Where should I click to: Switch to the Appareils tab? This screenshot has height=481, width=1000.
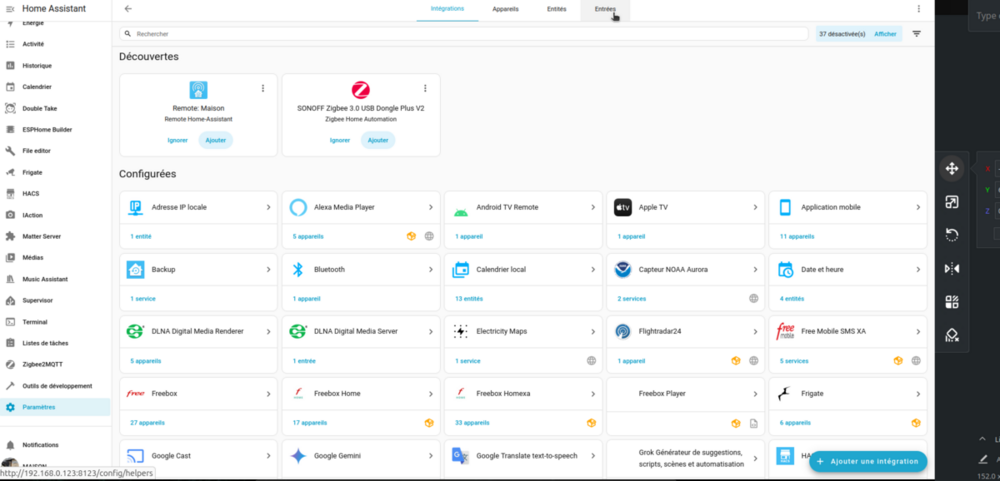point(505,9)
